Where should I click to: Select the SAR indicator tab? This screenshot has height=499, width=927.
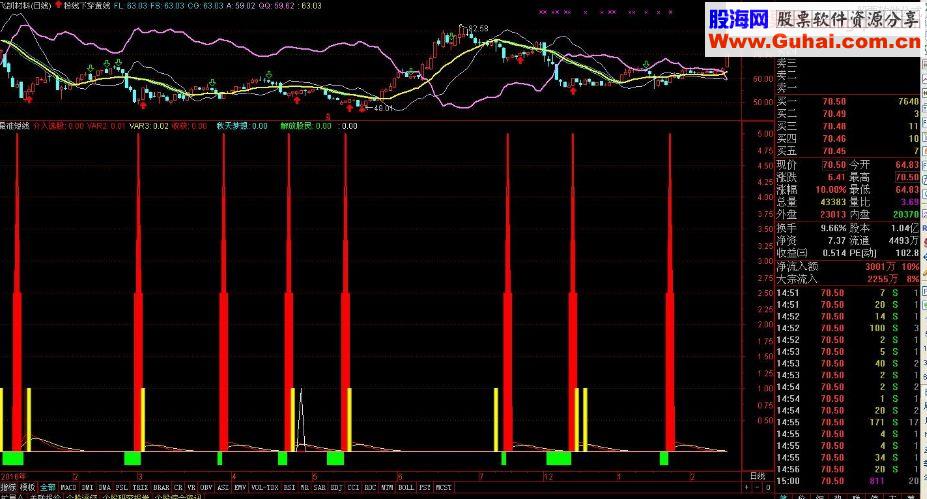320,488
